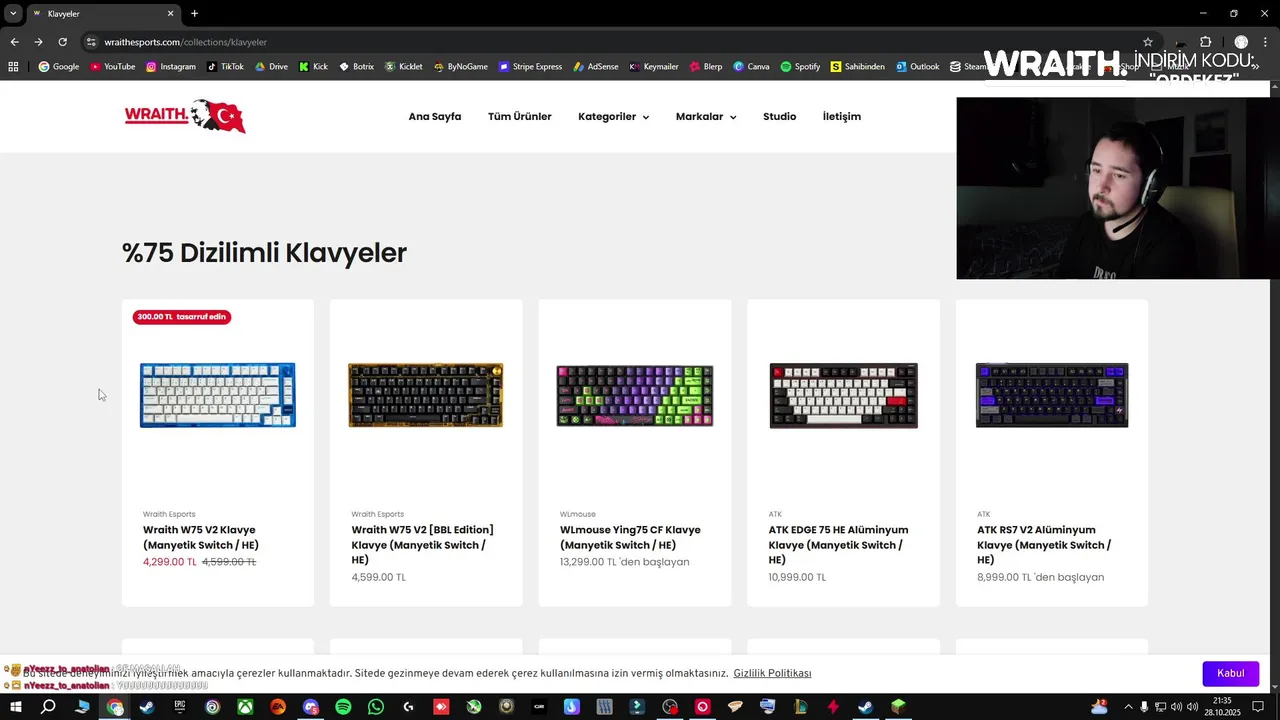Open Windows search from taskbar
This screenshot has height=720, width=1280.
tap(48, 707)
